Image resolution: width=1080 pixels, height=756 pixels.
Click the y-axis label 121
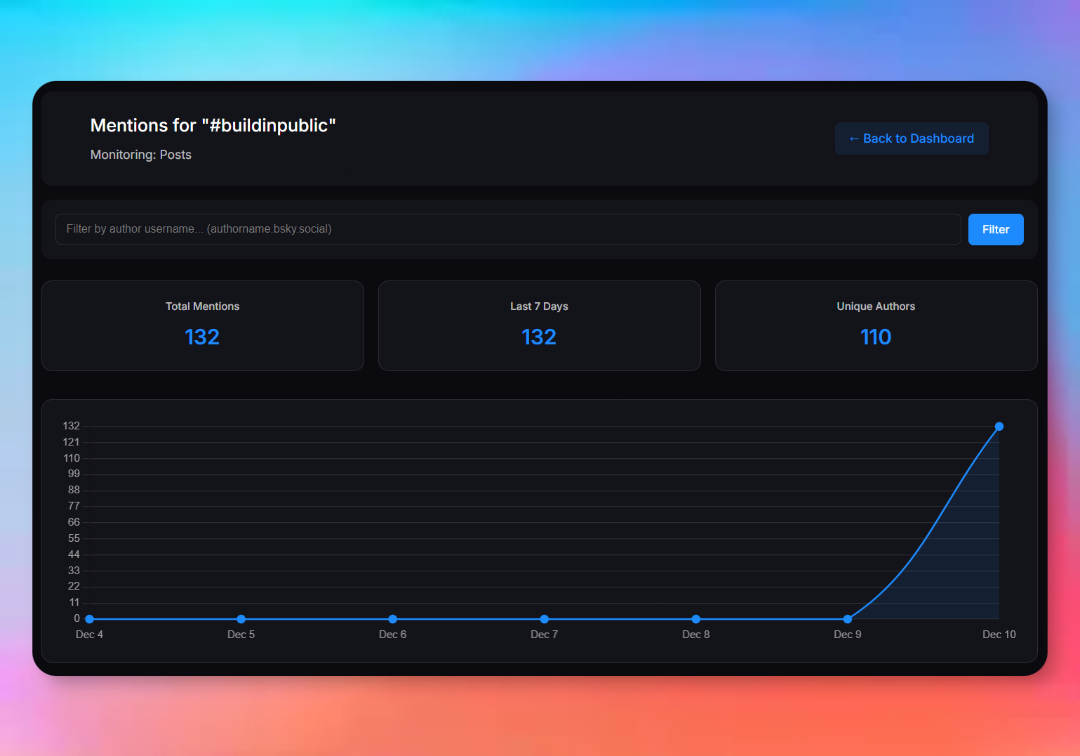click(71, 442)
